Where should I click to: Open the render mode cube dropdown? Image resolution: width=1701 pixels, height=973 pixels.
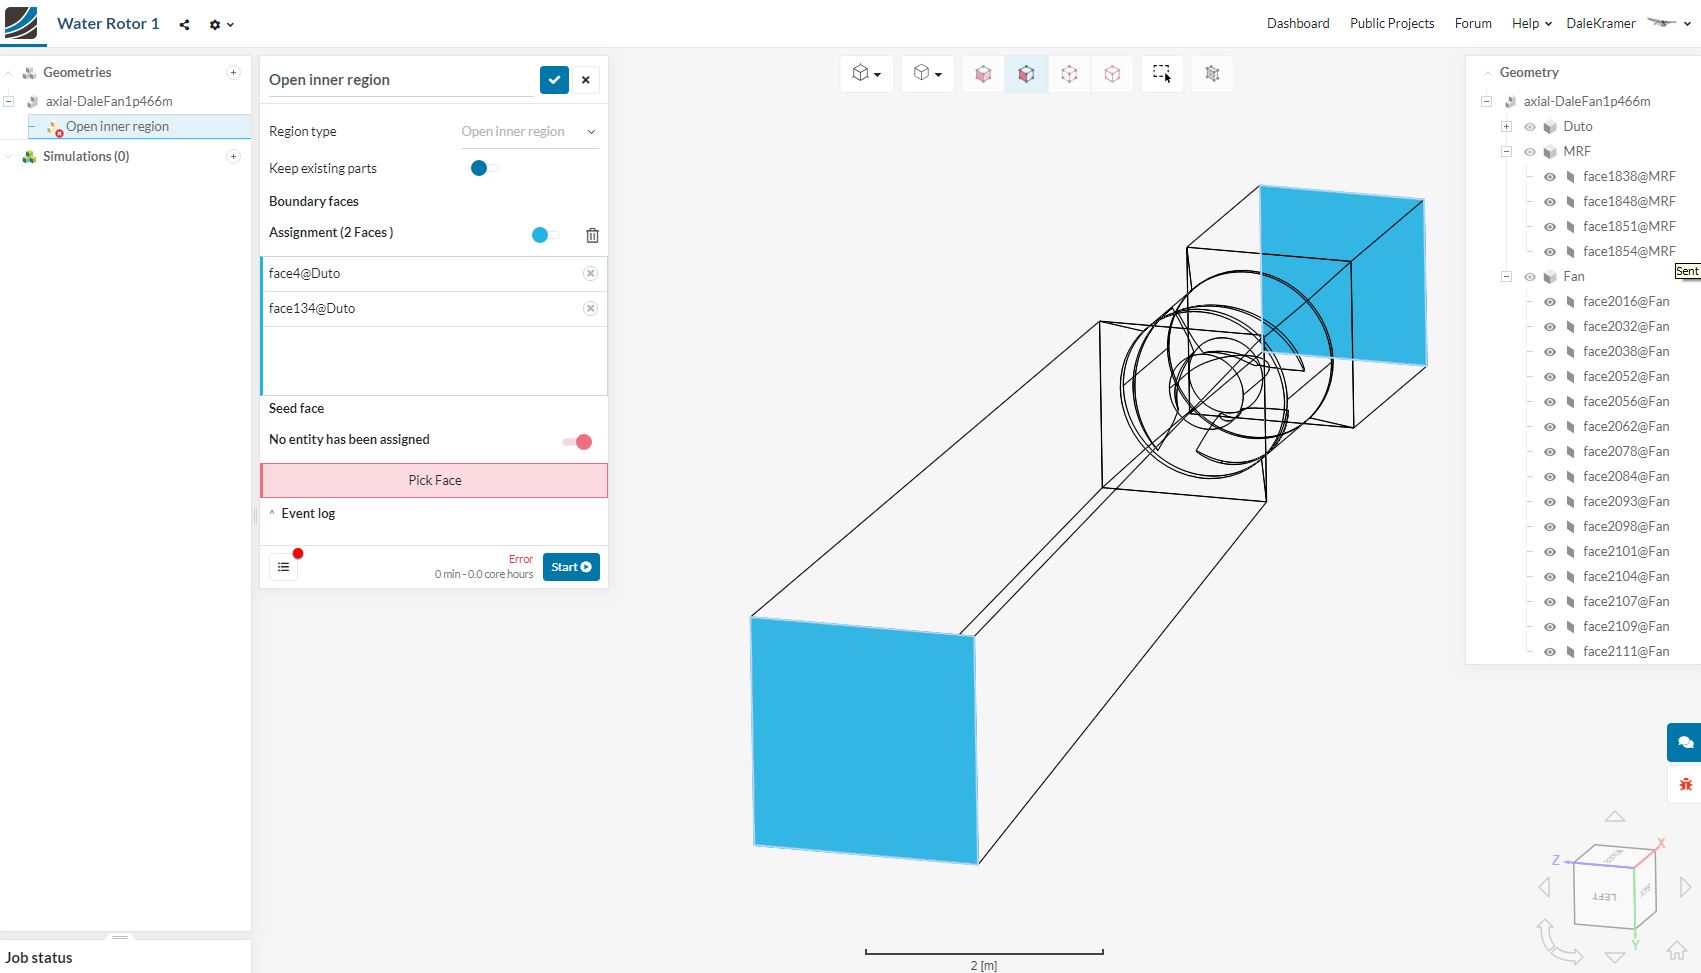(928, 74)
